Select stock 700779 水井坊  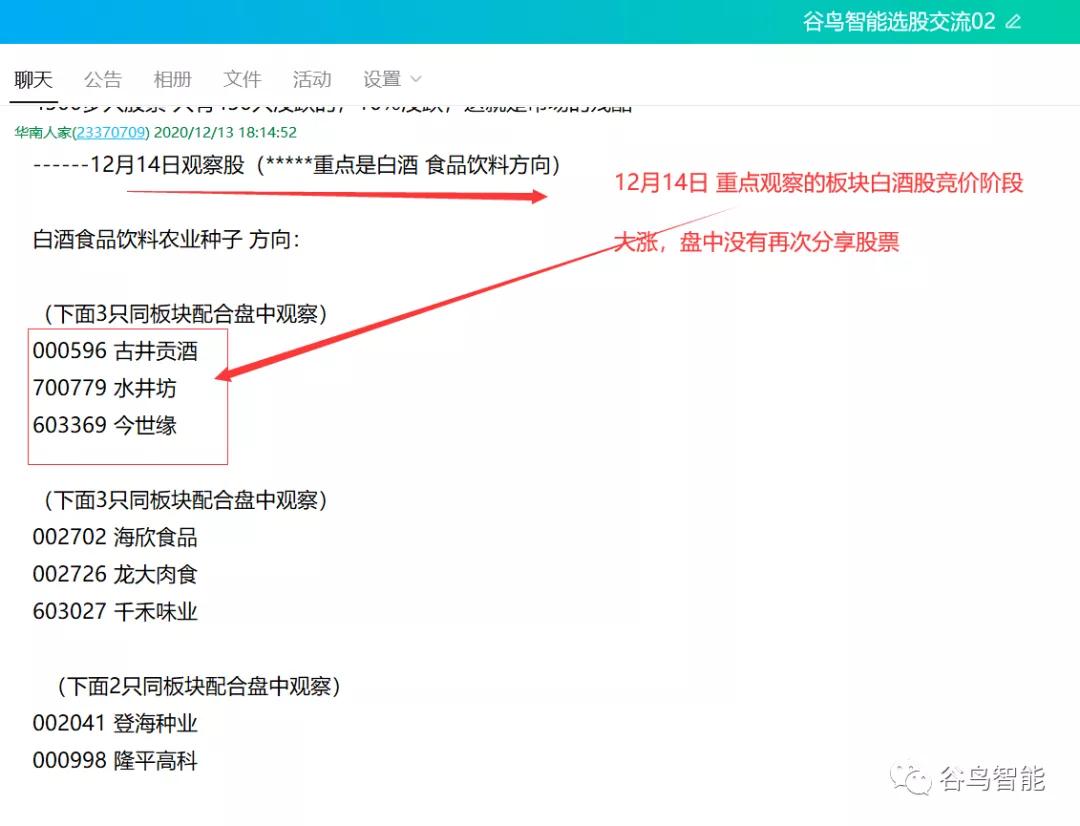click(105, 388)
